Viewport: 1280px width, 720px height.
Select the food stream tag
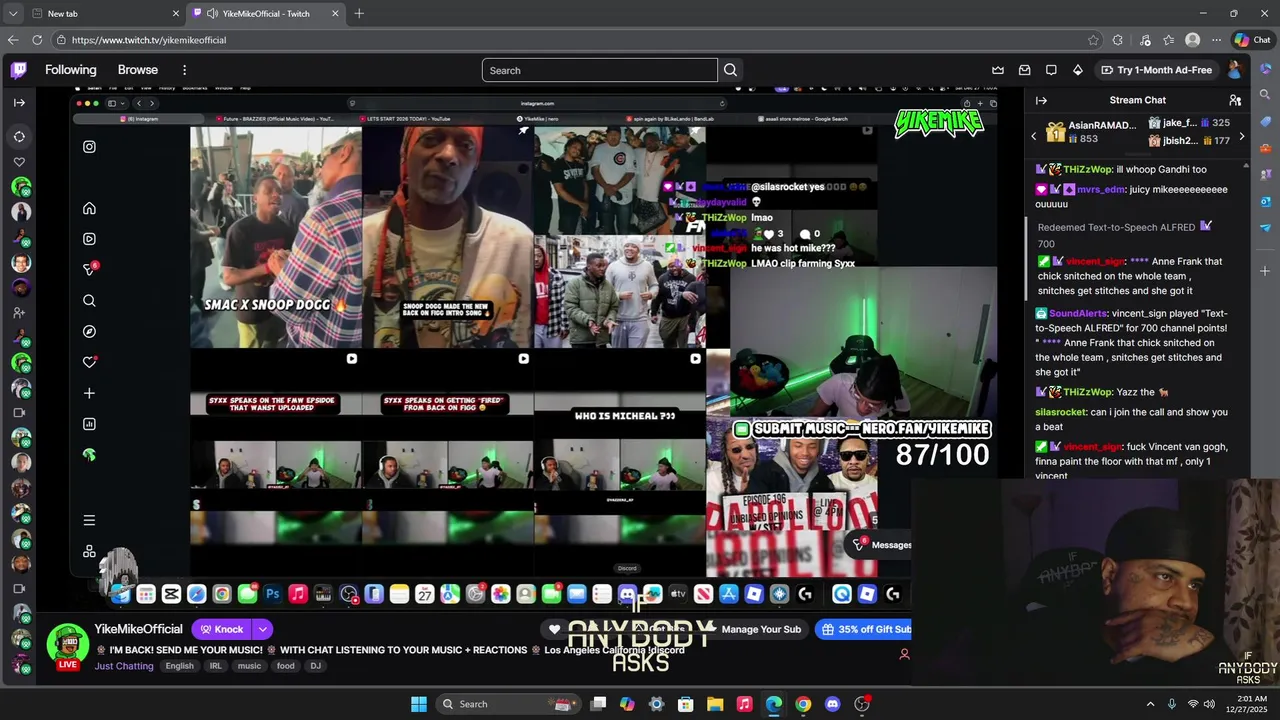point(286,666)
